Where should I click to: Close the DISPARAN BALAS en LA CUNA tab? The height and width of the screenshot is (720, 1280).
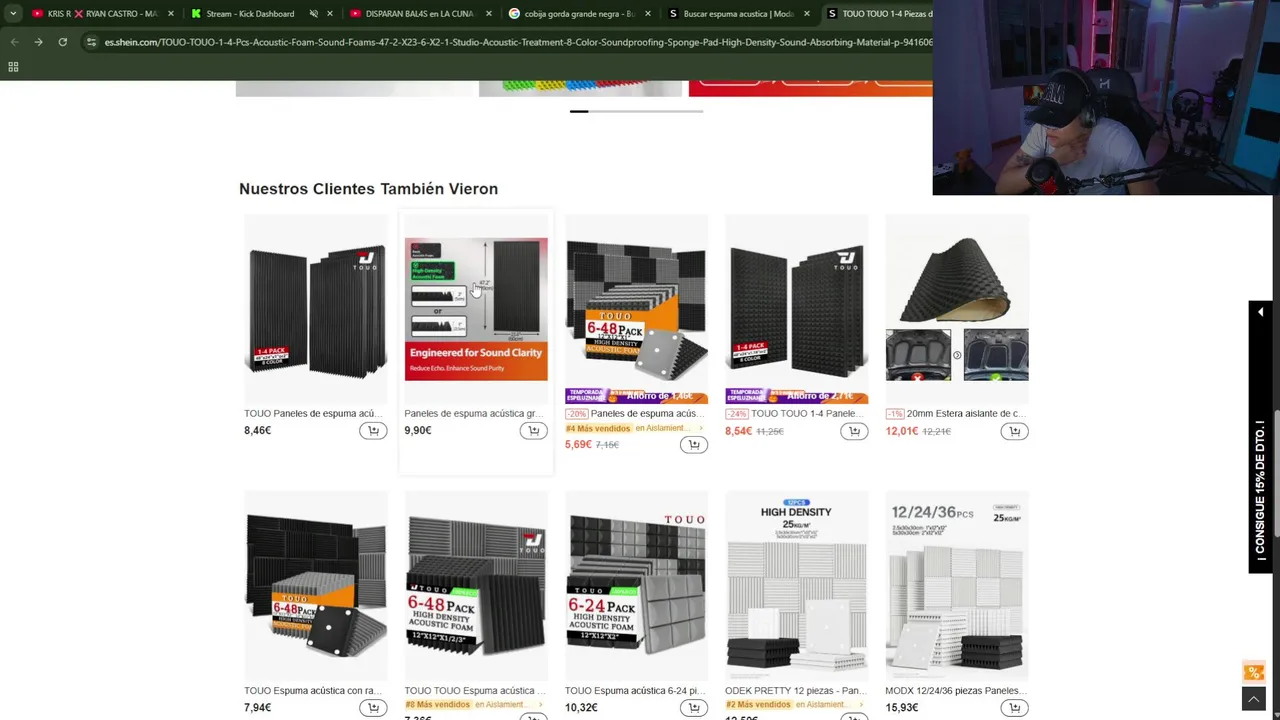coord(489,14)
